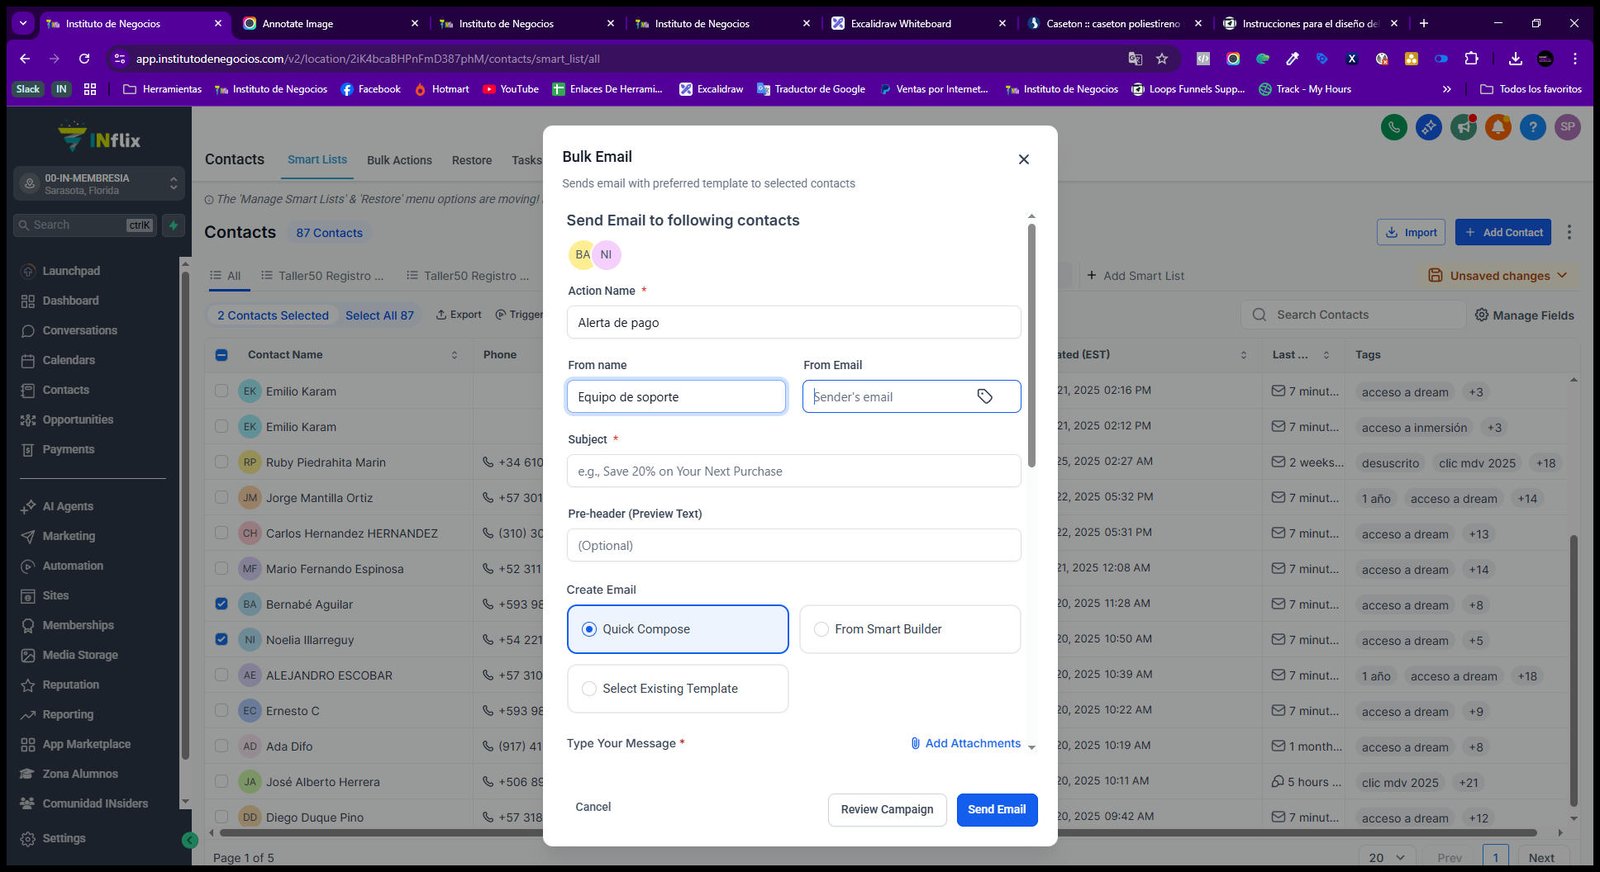Check the Ruby Piedrahita Marin checkbox
1600x872 pixels.
coord(222,462)
